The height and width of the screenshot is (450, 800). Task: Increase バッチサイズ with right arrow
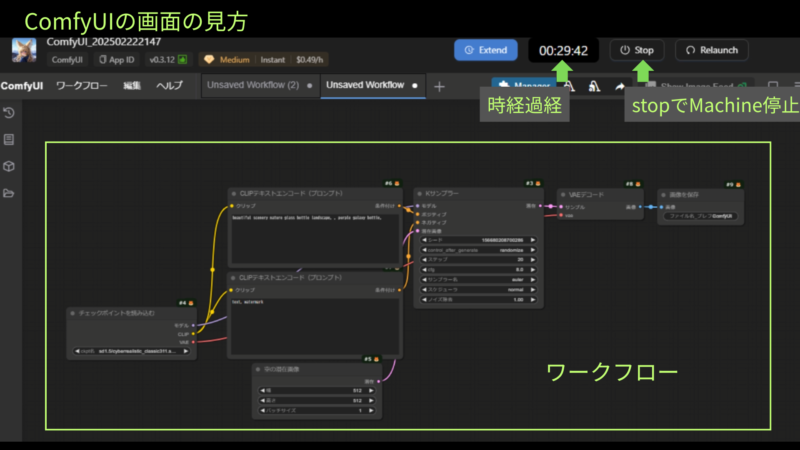point(371,411)
